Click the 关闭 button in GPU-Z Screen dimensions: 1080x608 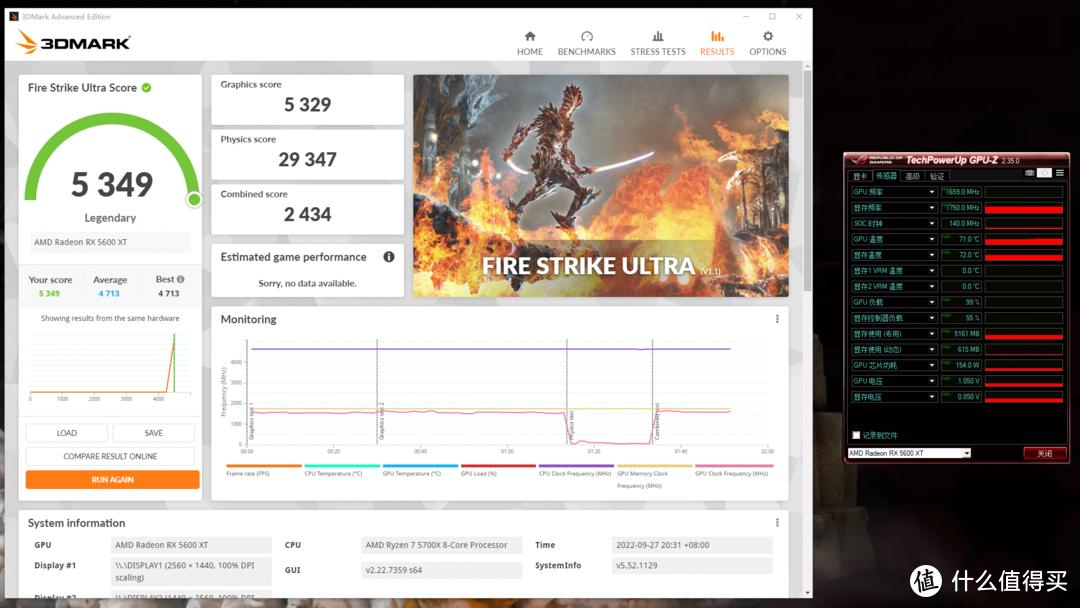pos(1045,453)
